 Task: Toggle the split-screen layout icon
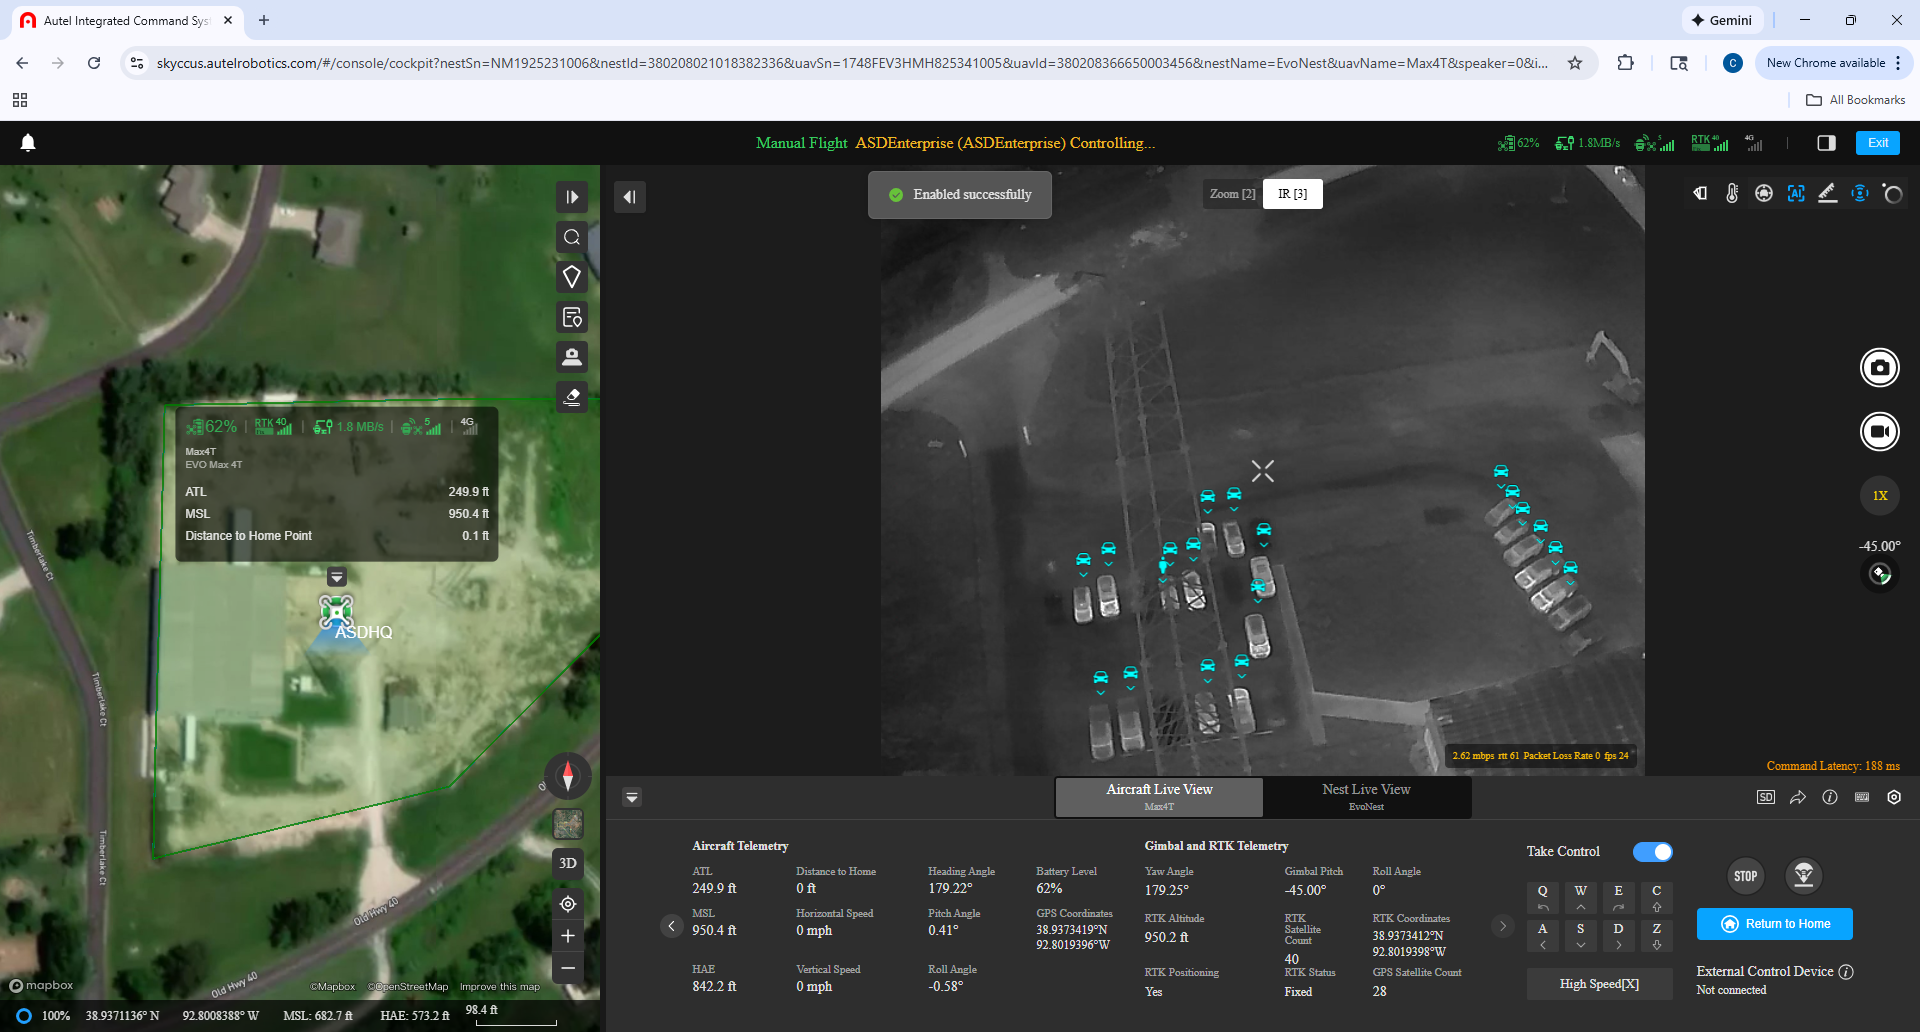click(x=1826, y=143)
